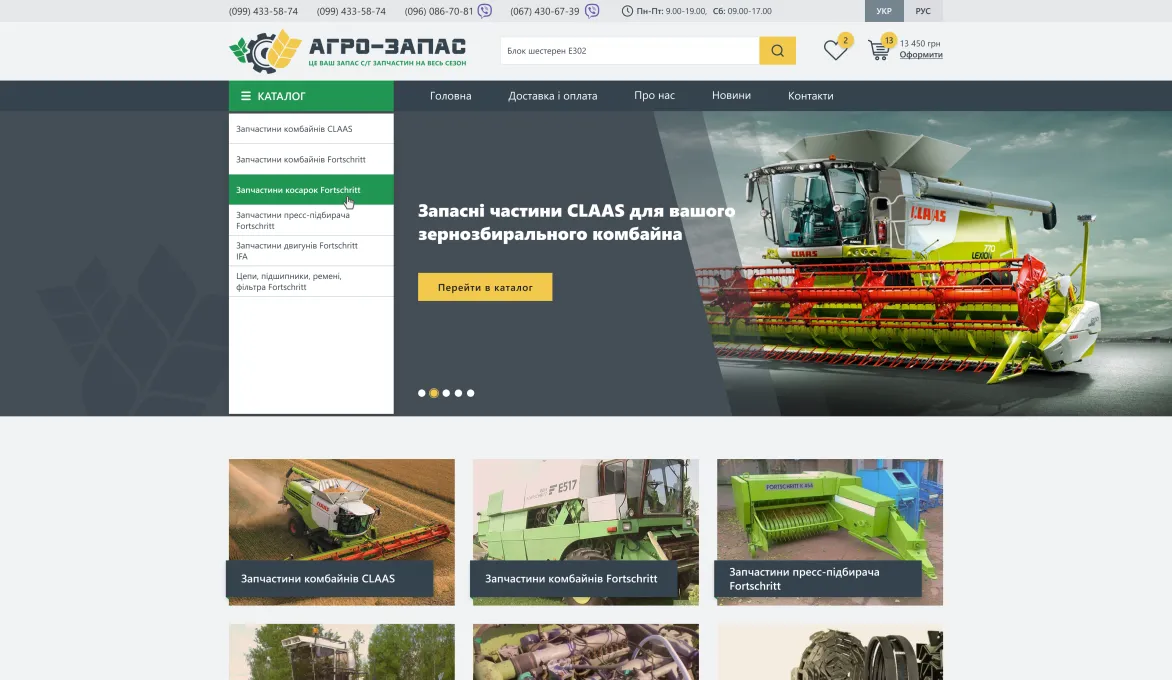Open Цепи, підшипники, ремені menu item

(311, 282)
